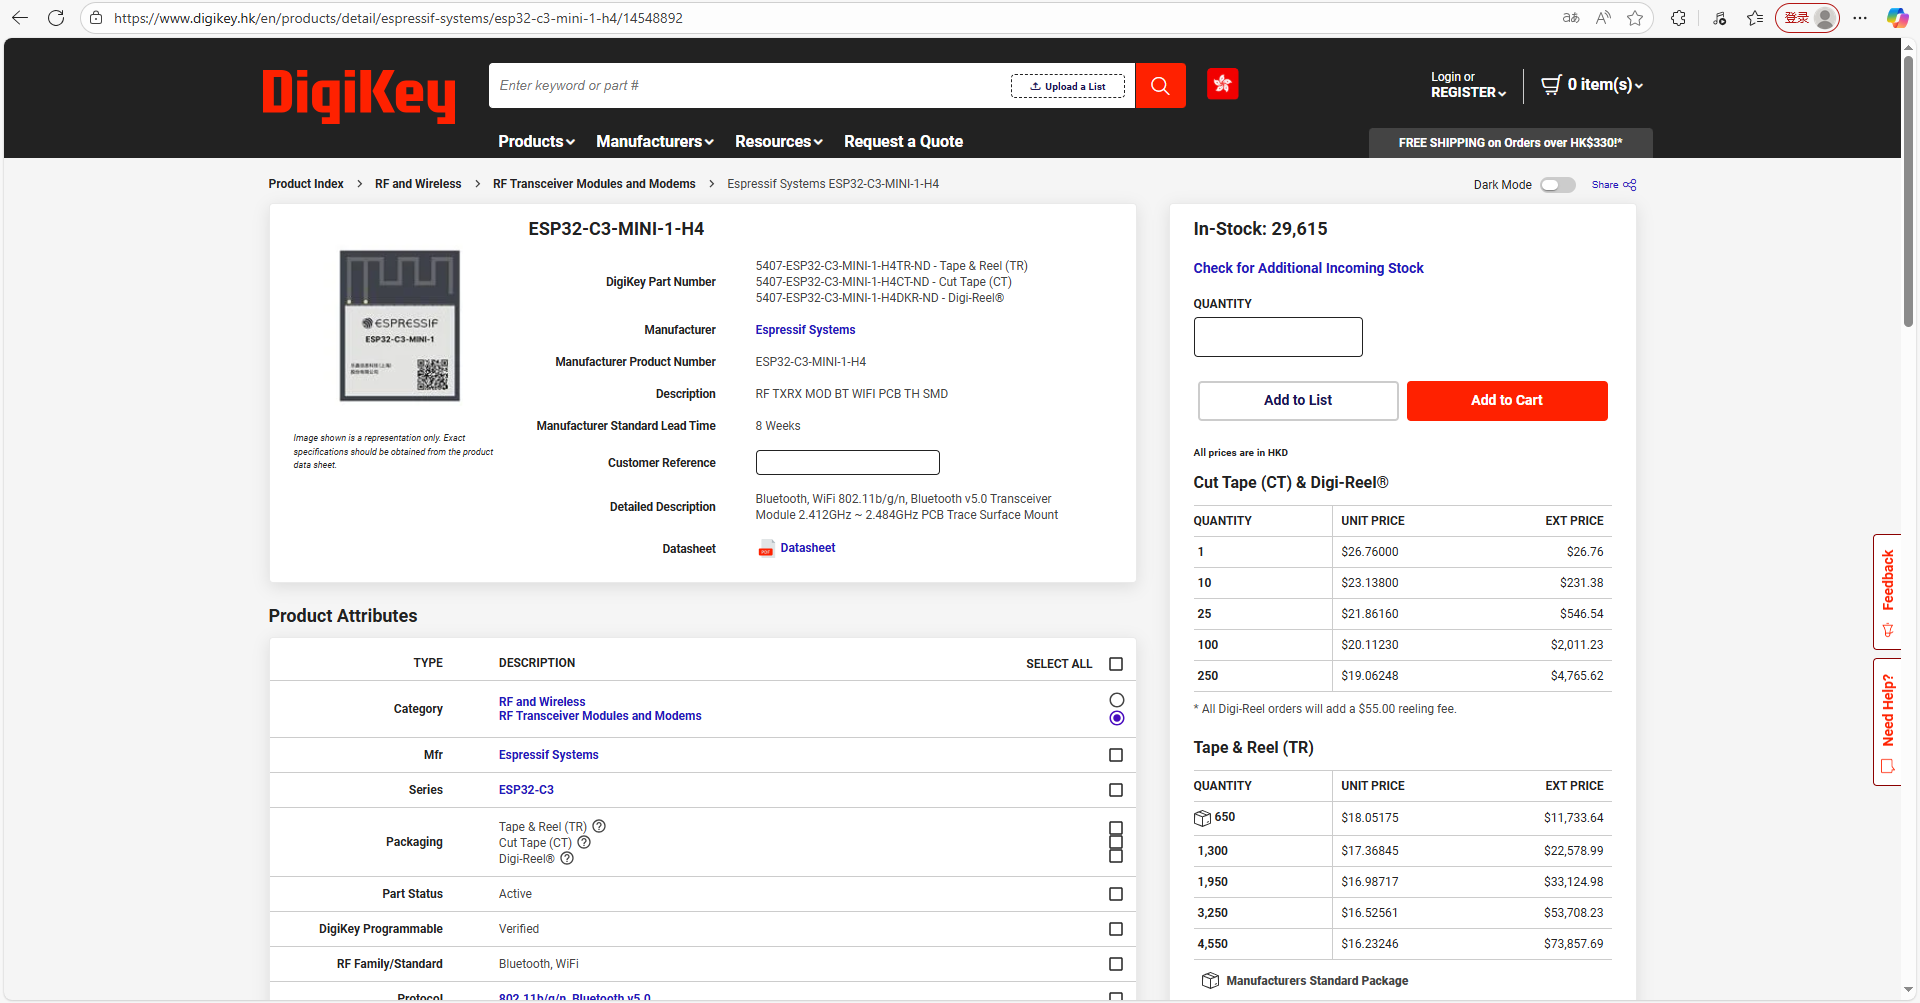
Task: Select RF Transceiver Modules and Modems radio
Action: click(x=1117, y=718)
